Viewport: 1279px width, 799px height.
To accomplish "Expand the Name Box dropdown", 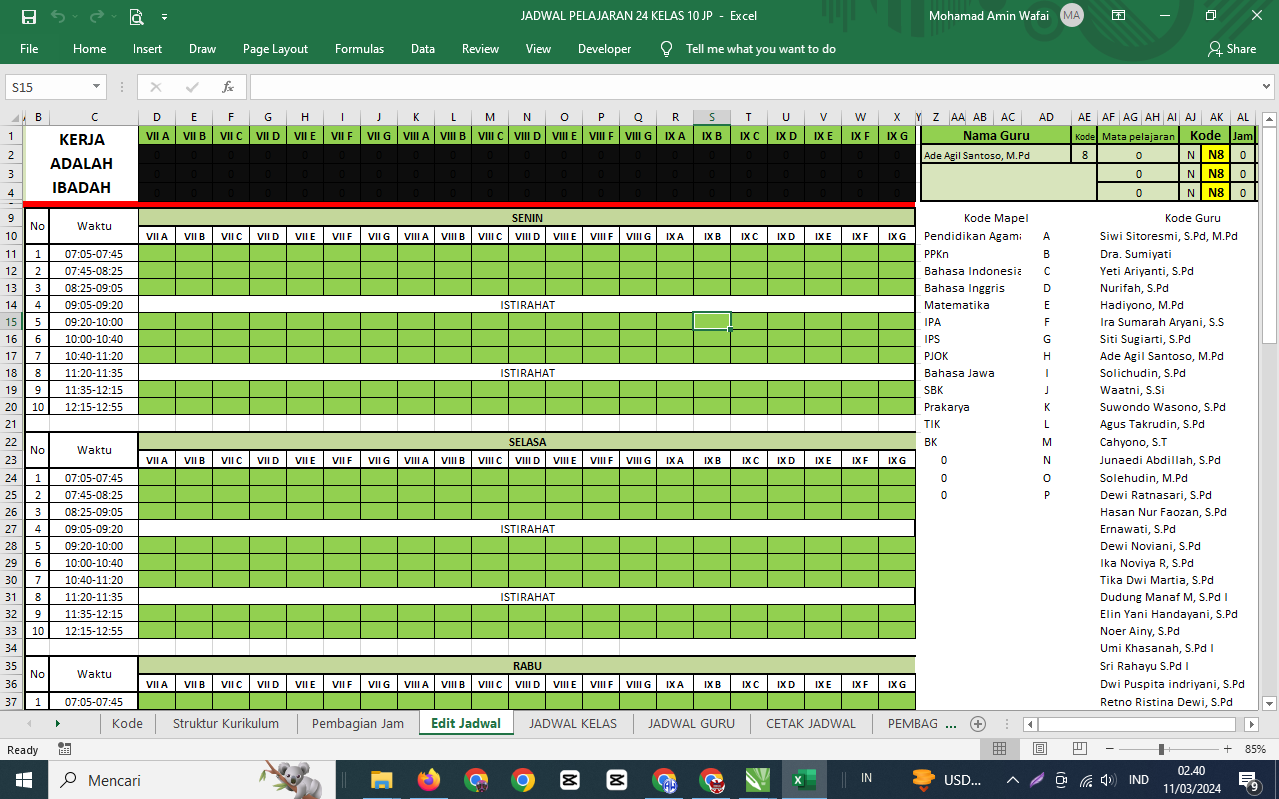I will (x=96, y=87).
